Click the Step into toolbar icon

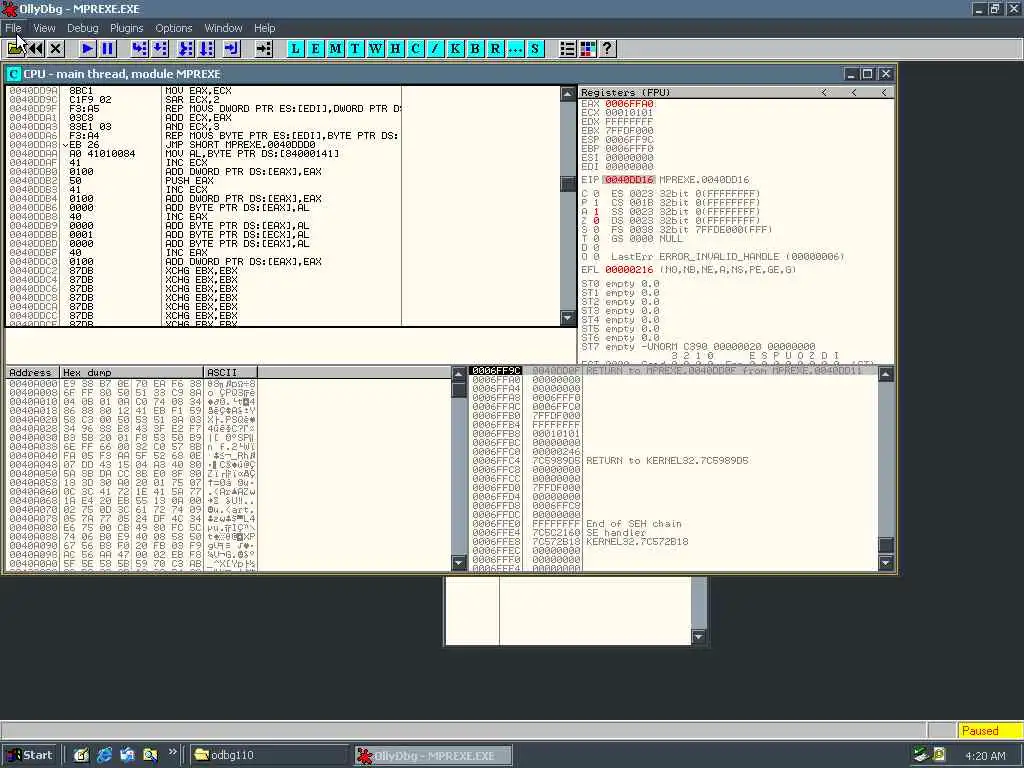click(139, 48)
